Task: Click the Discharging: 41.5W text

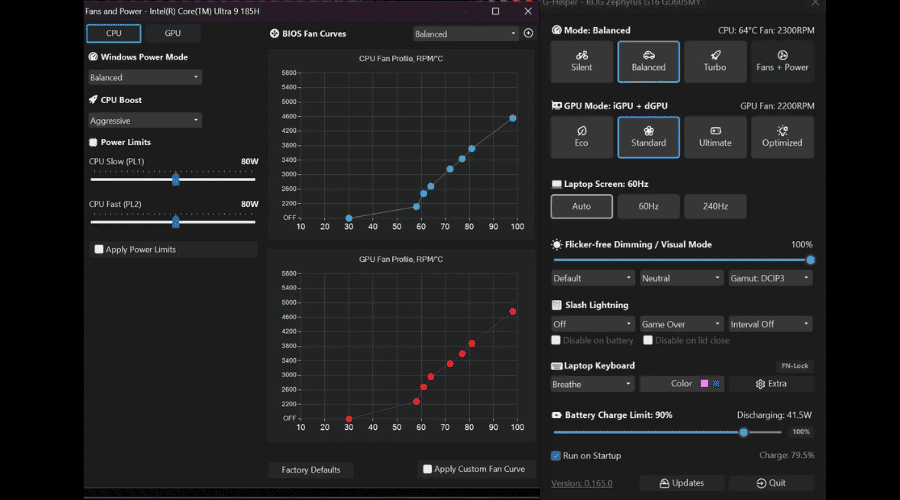Action: (774, 415)
